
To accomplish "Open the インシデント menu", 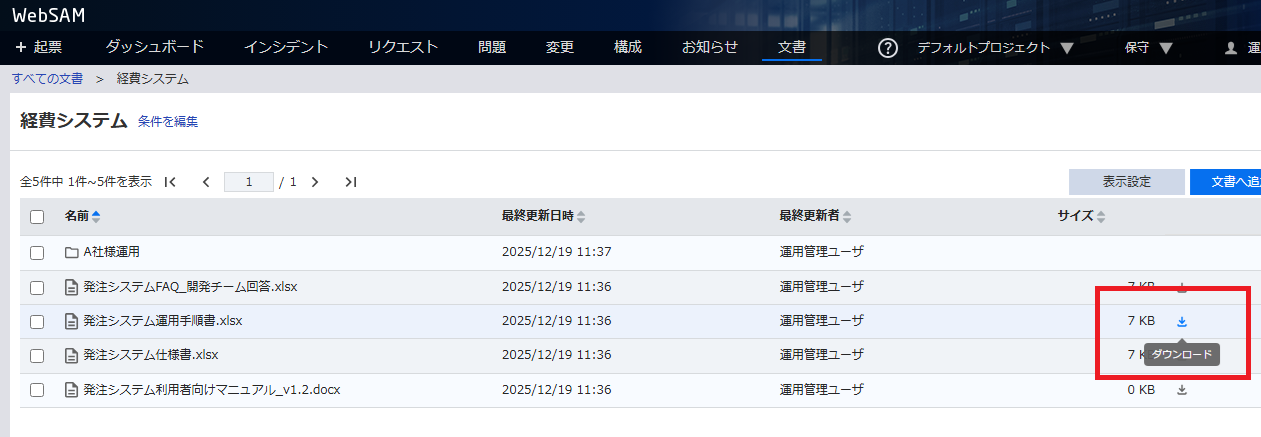I will 285,47.
